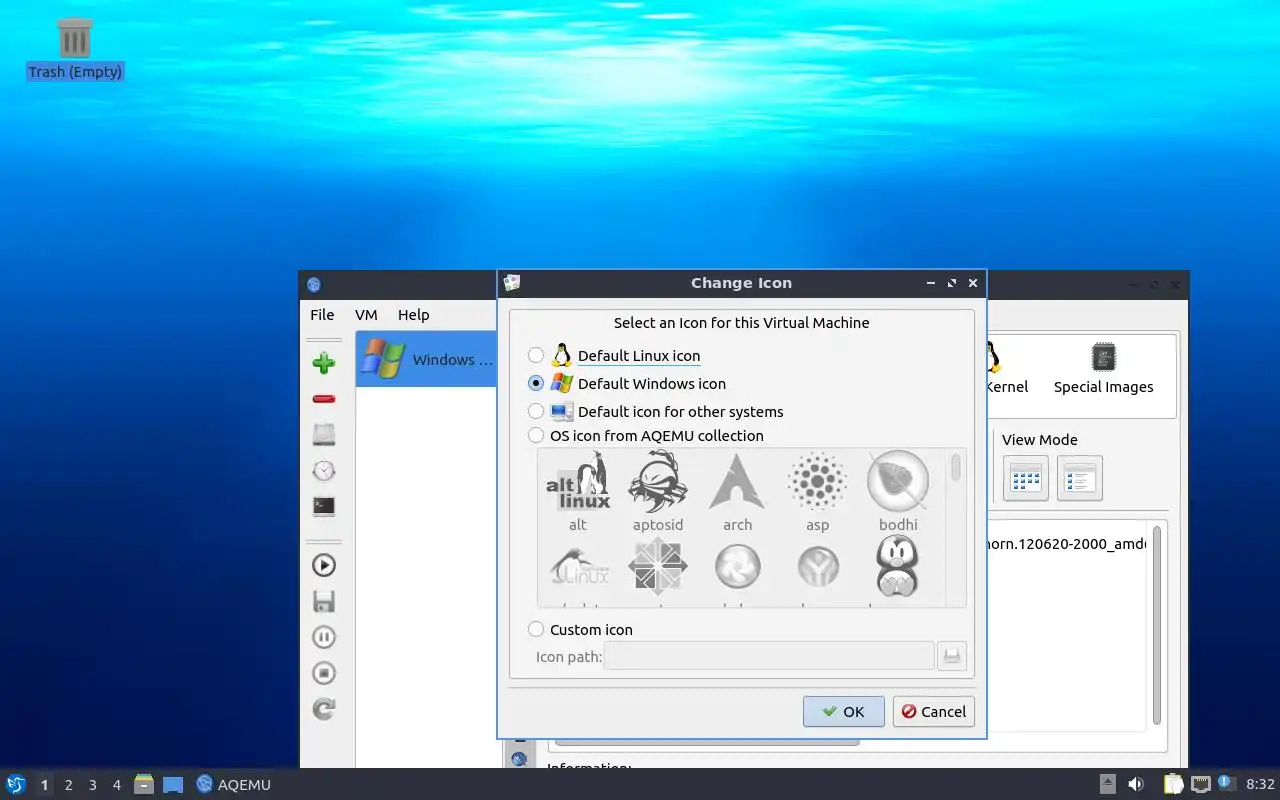Click the icon collection scrollbar
This screenshot has width=1280, height=800.
(x=956, y=467)
